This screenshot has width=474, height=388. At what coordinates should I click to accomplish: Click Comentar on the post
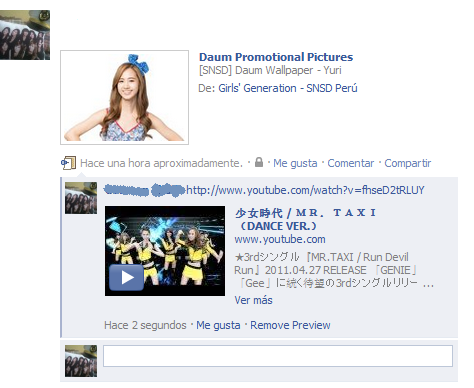(x=351, y=163)
